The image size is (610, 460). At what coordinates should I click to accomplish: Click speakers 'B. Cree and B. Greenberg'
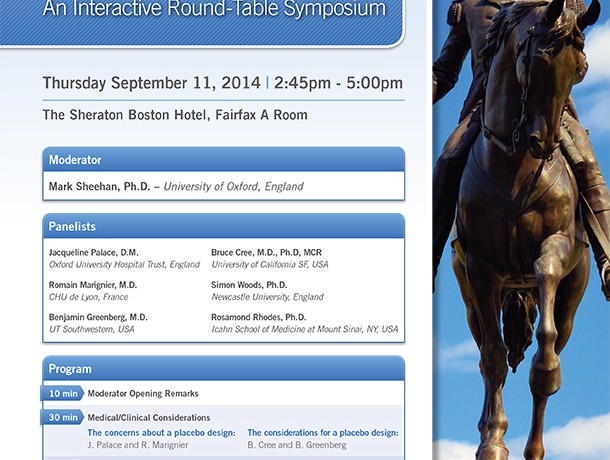tap(297, 445)
